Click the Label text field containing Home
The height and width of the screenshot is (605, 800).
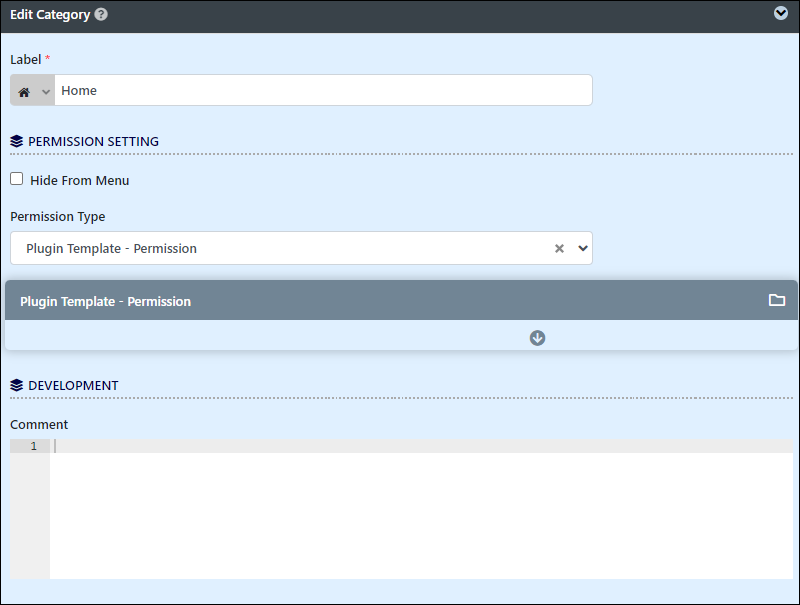click(323, 90)
